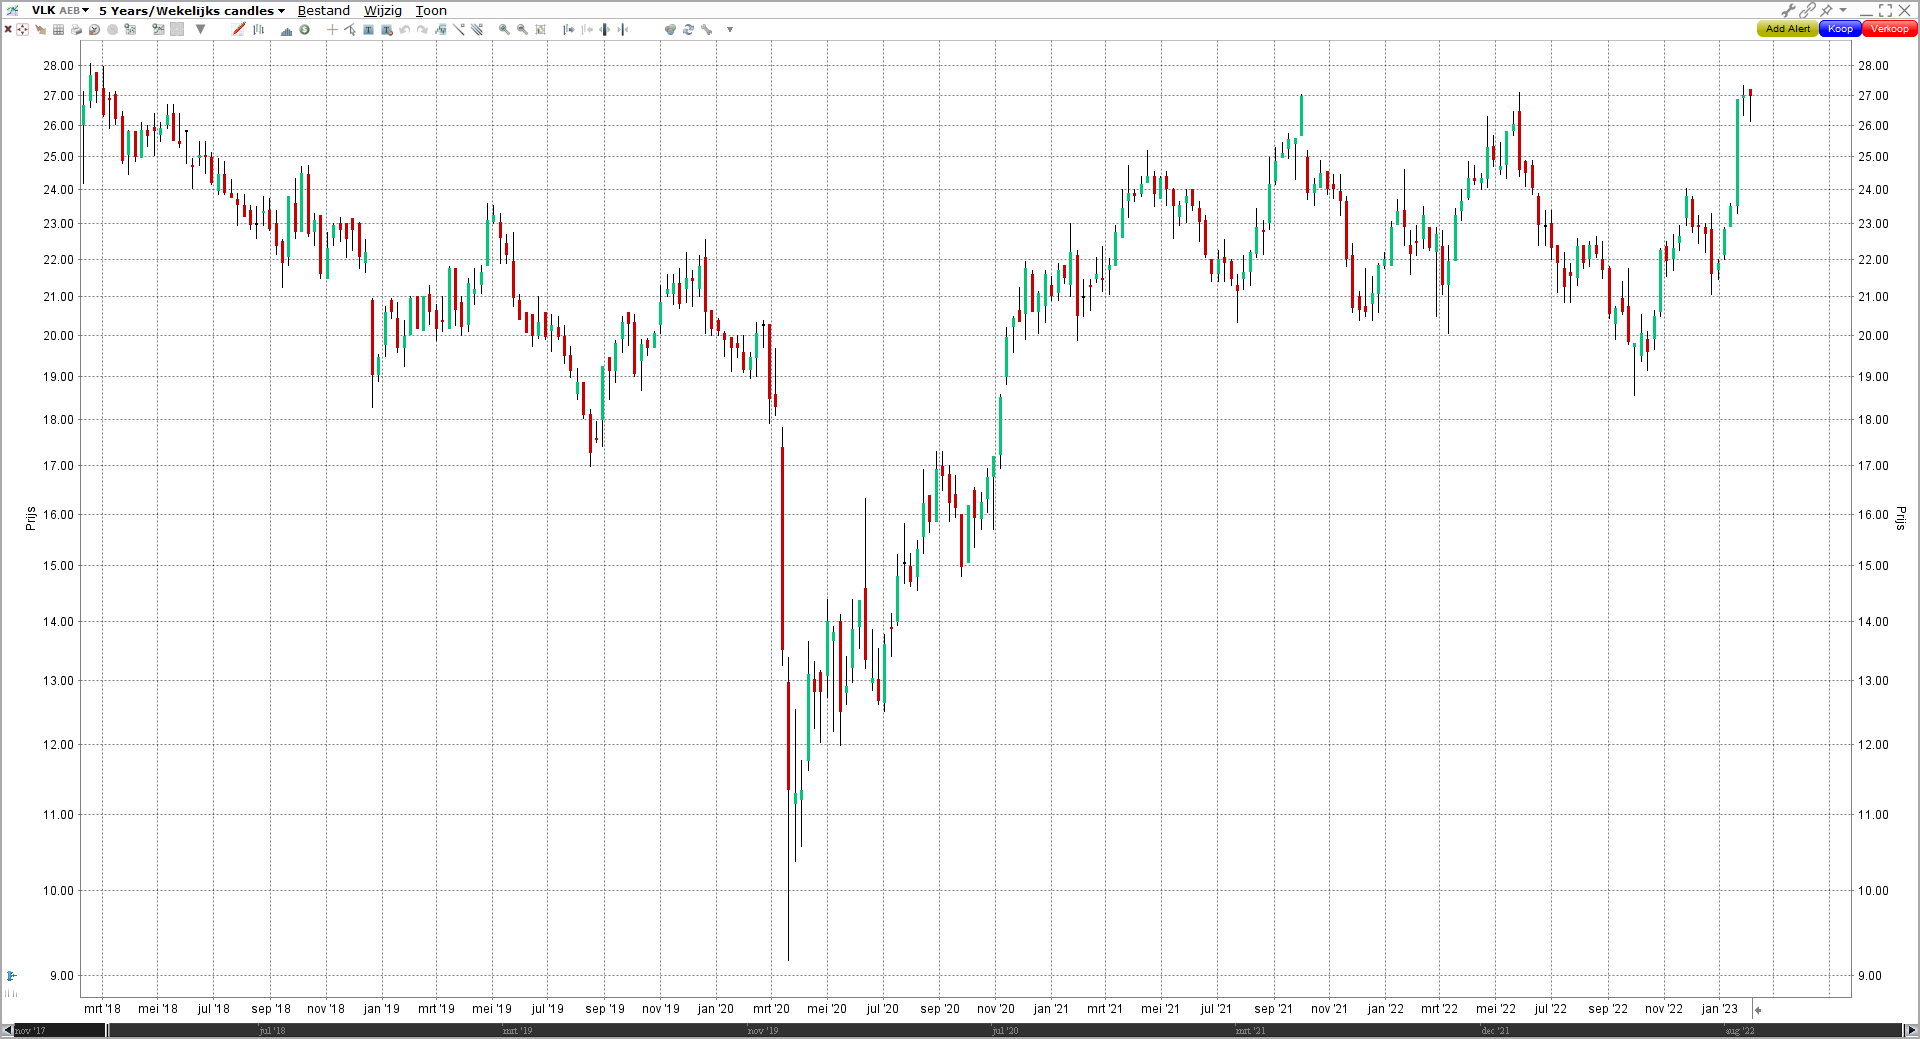Select the trendline drawing tool
Image resolution: width=1920 pixels, height=1039 pixels.
click(459, 29)
